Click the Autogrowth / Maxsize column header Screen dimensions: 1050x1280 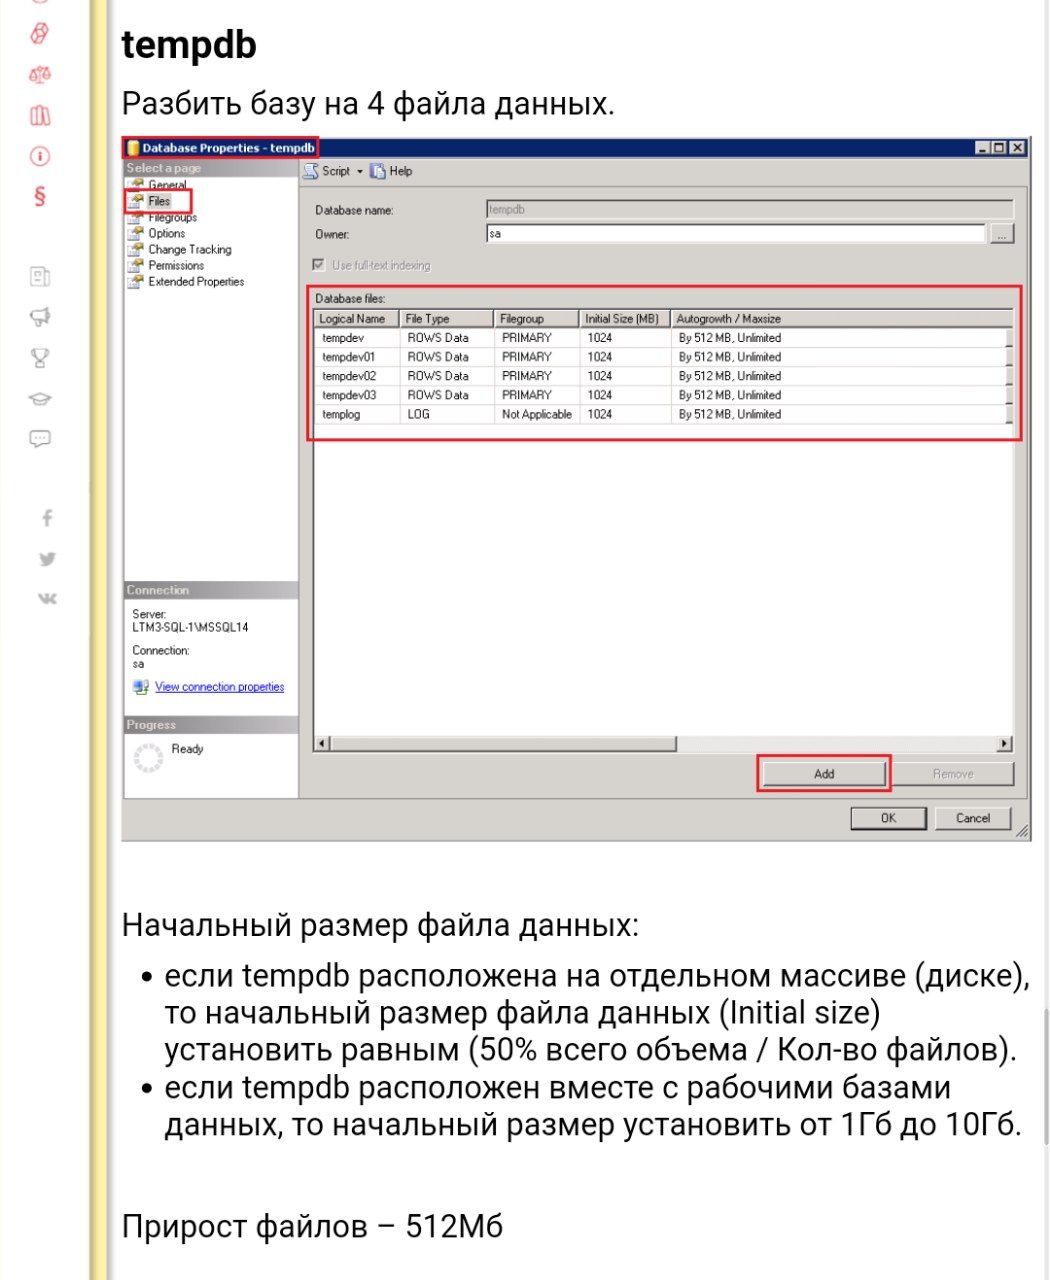(841, 319)
